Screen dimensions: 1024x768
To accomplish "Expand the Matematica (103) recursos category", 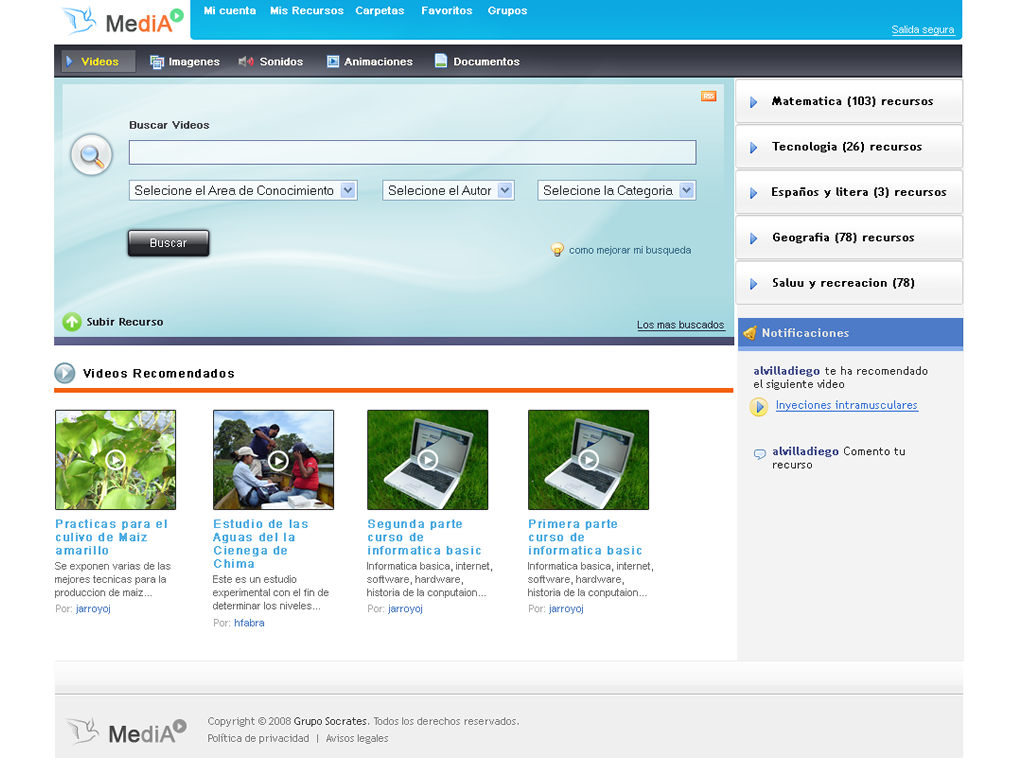I will 851,101.
